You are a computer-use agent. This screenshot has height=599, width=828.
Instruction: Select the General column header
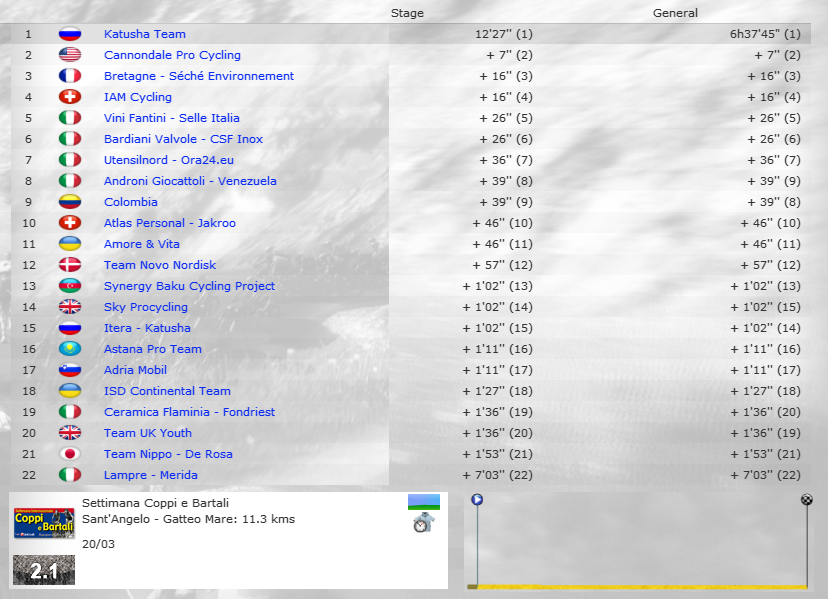pyautogui.click(x=675, y=13)
